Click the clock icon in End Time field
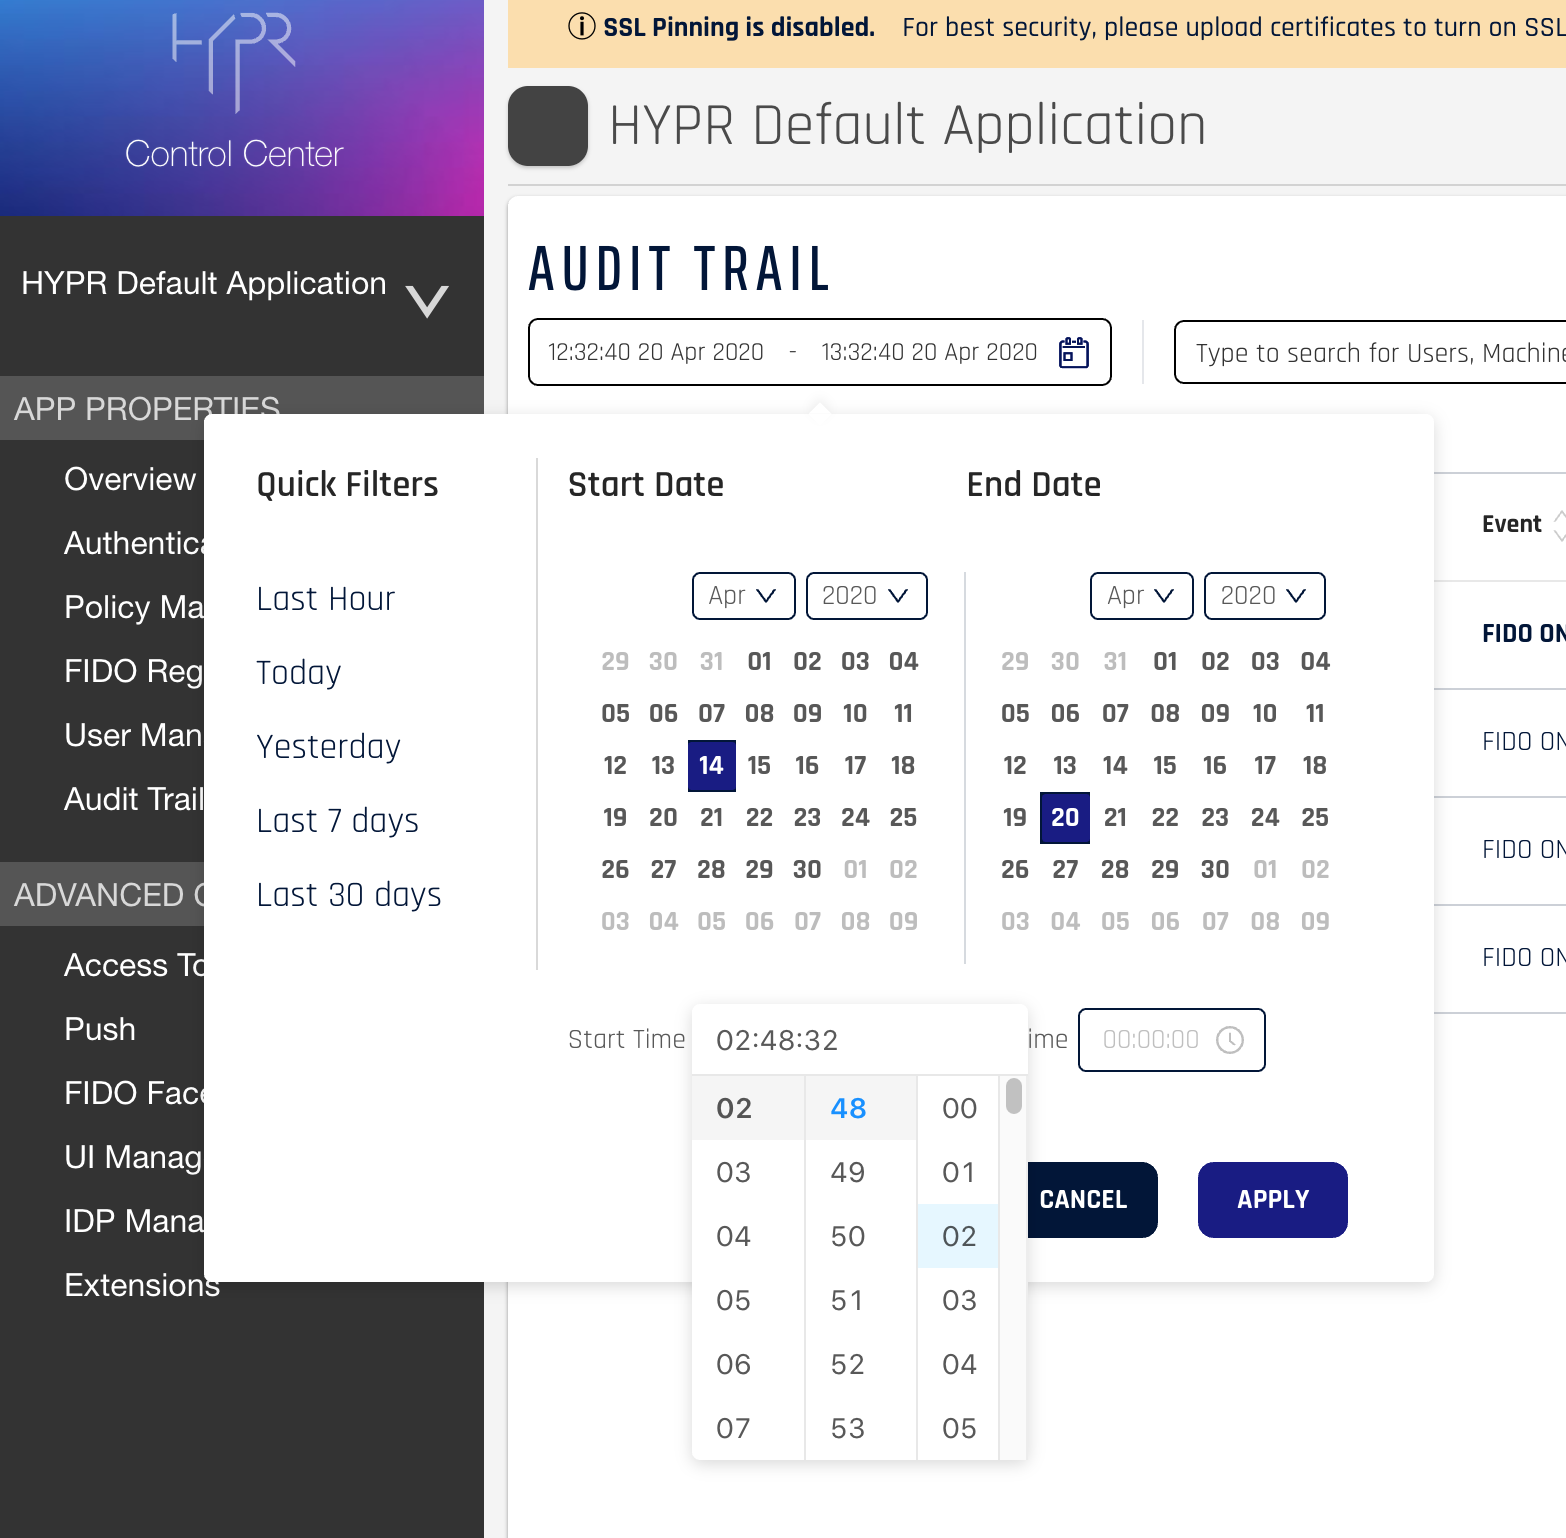The height and width of the screenshot is (1538, 1566). 1230,1040
